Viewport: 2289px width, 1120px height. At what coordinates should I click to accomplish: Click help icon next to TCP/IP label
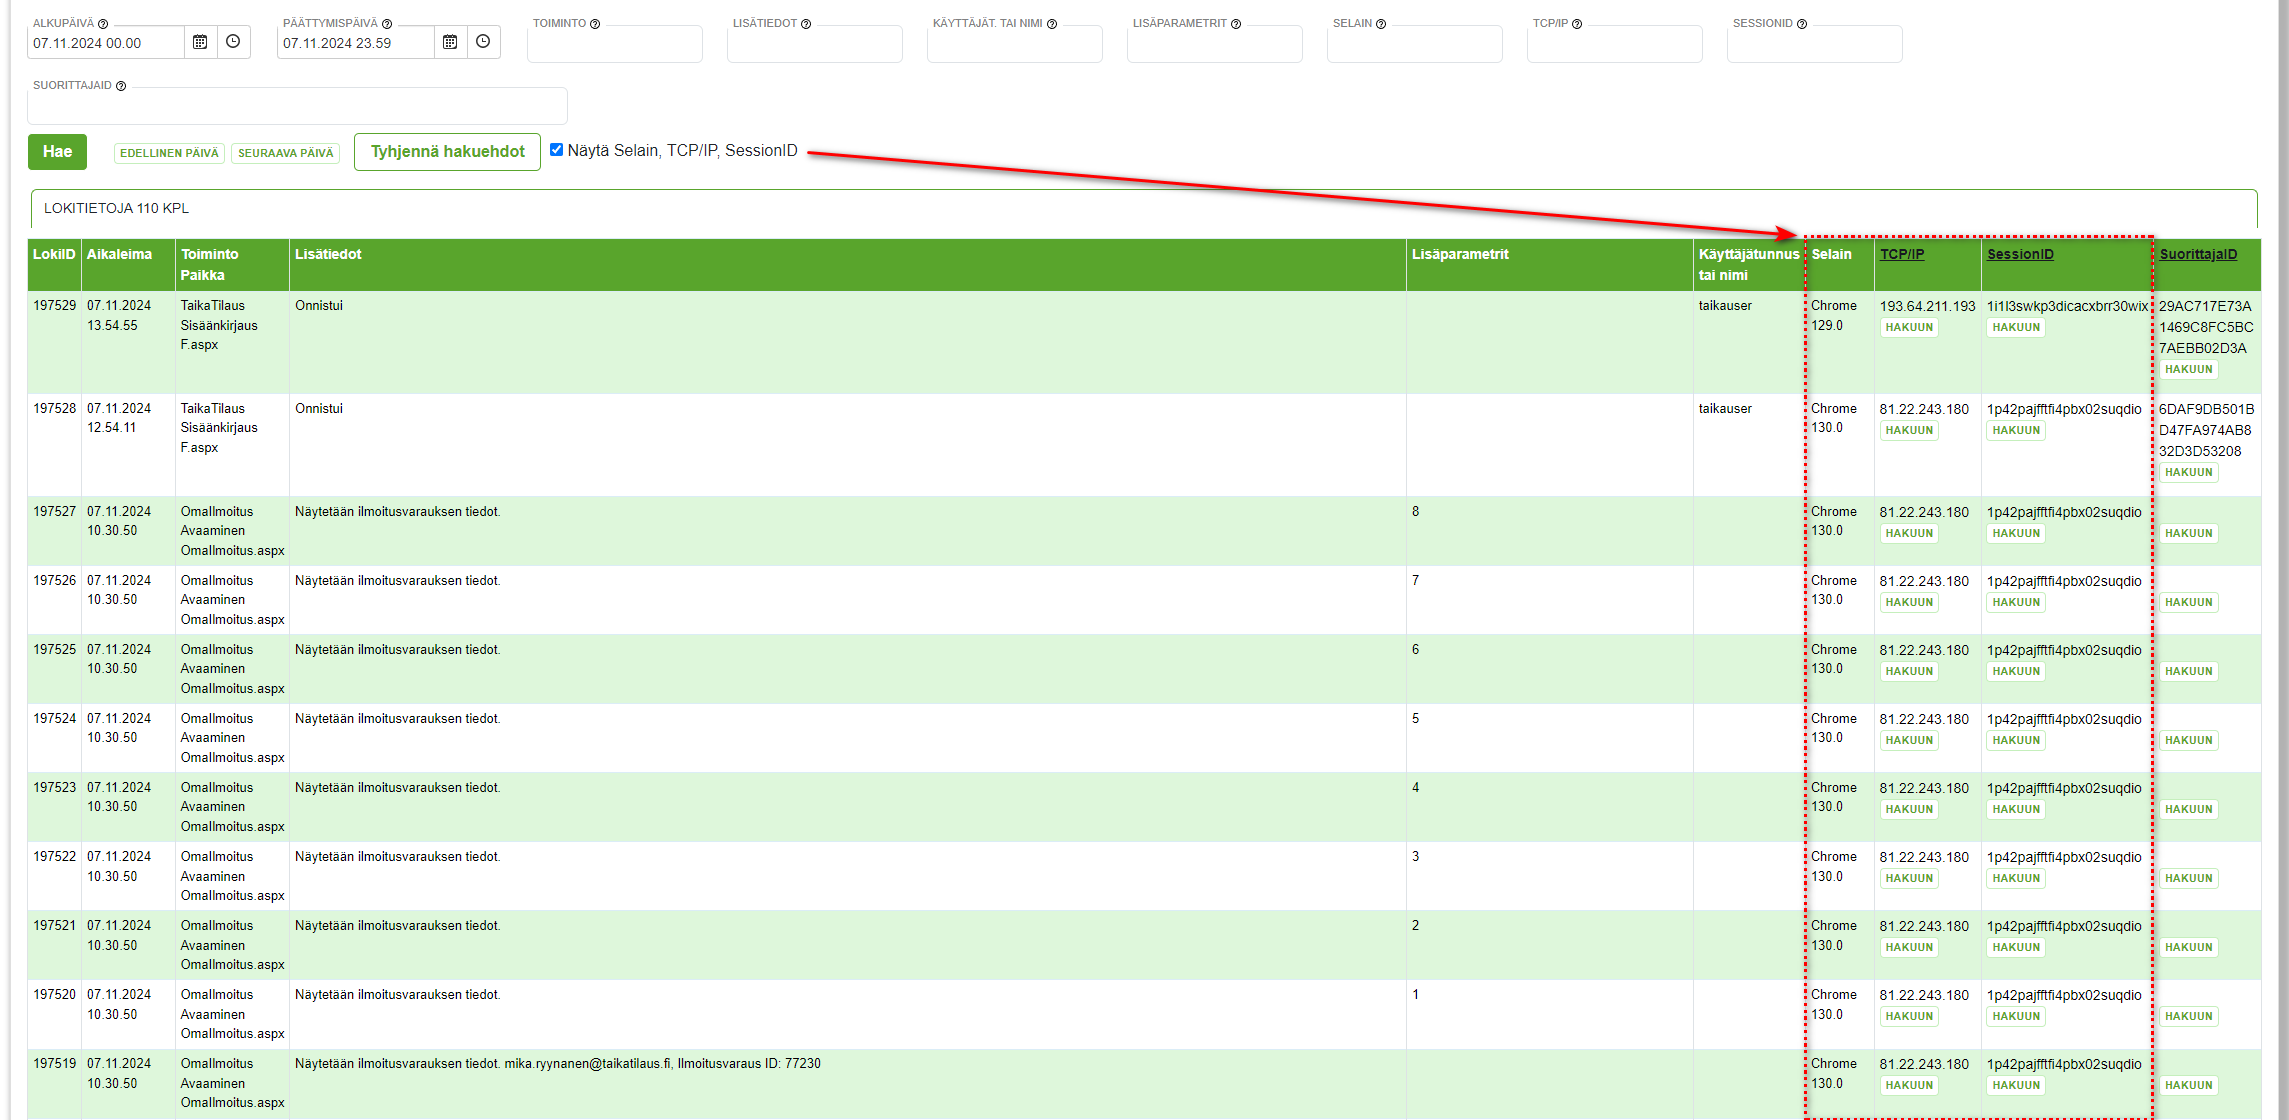pos(1577,24)
